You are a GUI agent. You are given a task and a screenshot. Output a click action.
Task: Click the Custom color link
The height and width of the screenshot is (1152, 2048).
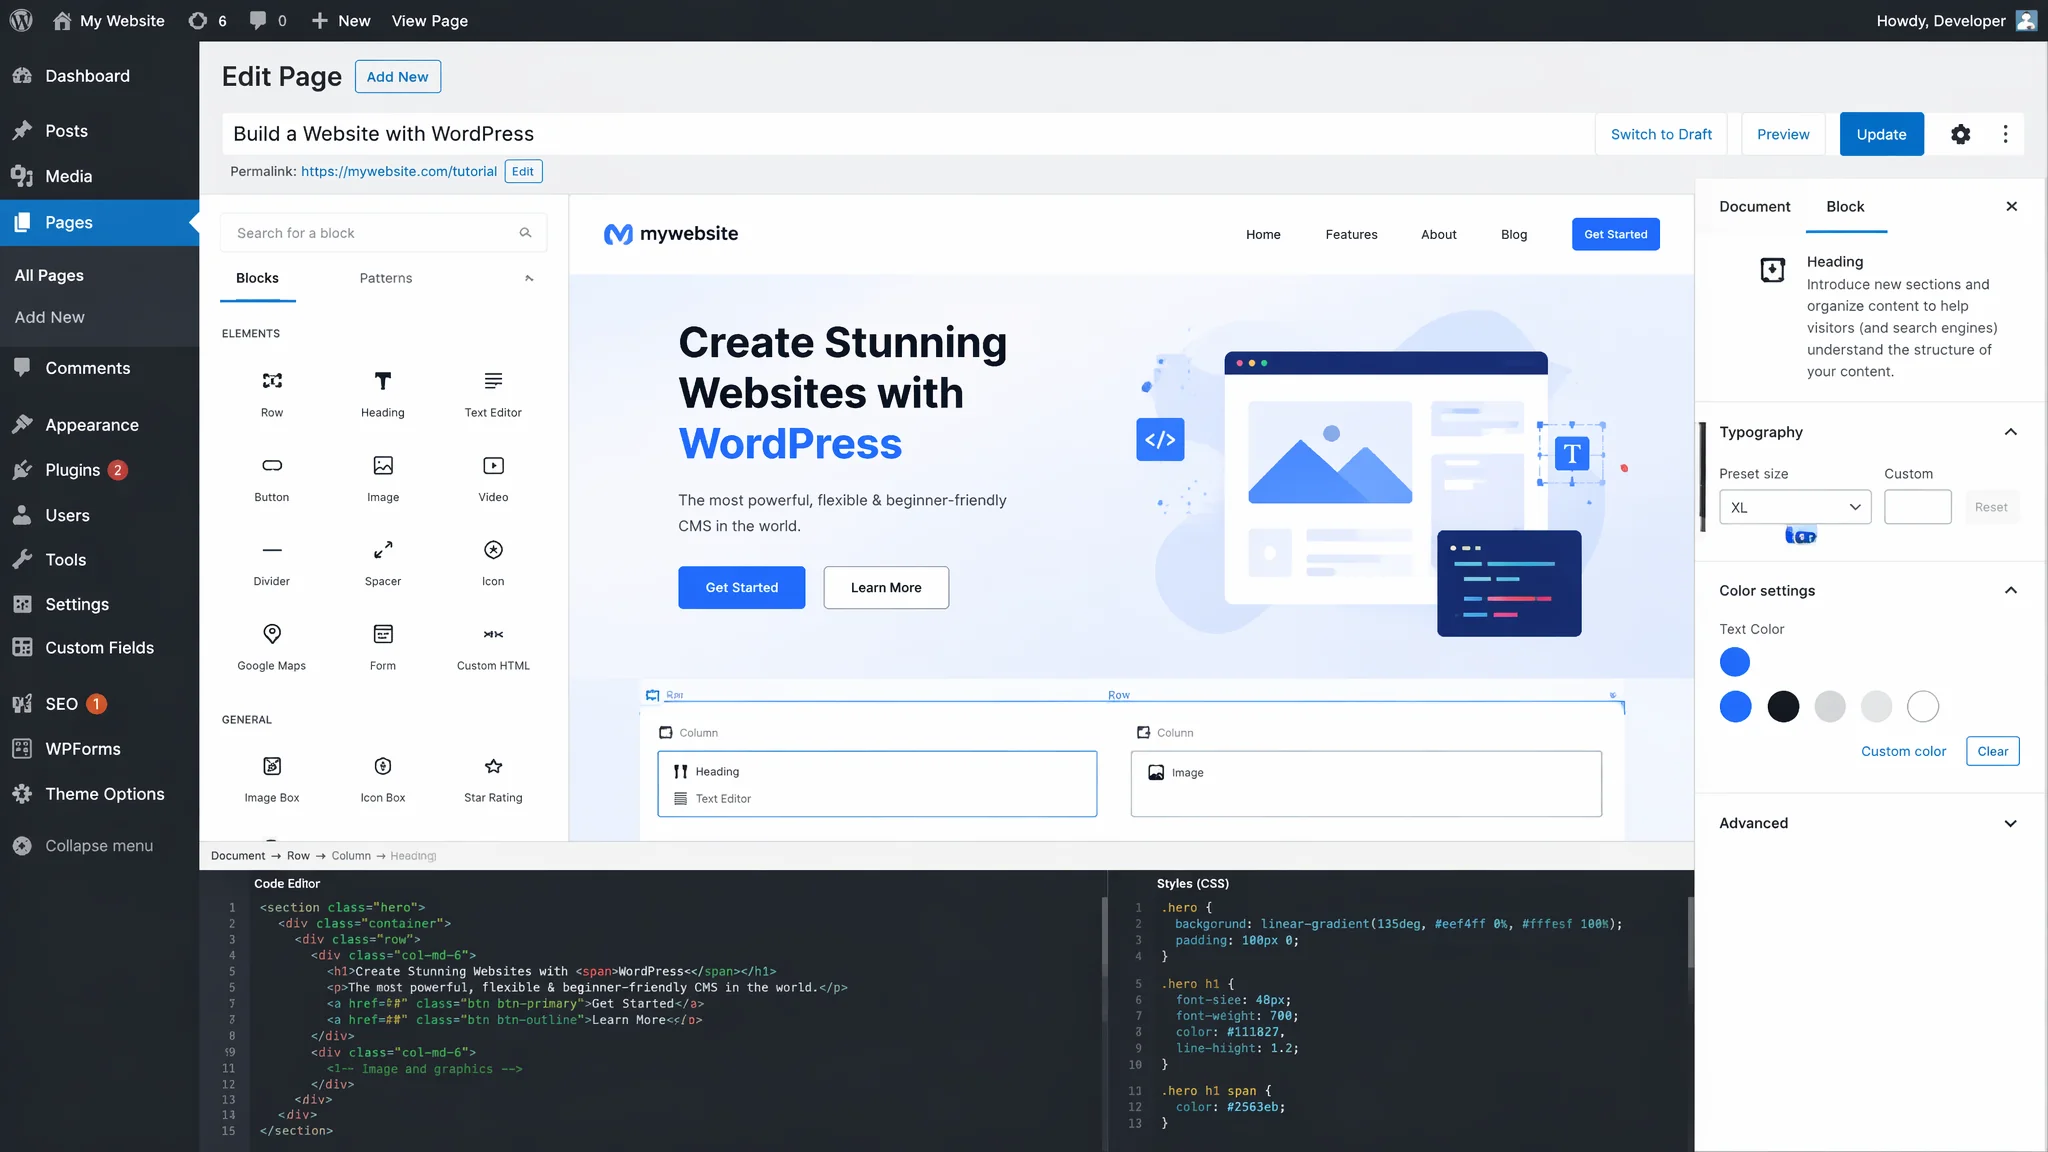click(1903, 751)
